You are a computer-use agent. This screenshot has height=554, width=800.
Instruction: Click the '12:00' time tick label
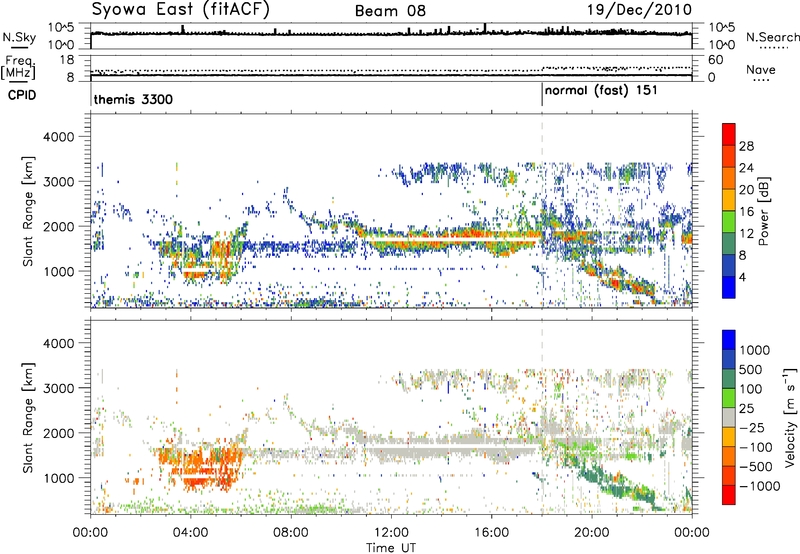click(391, 533)
